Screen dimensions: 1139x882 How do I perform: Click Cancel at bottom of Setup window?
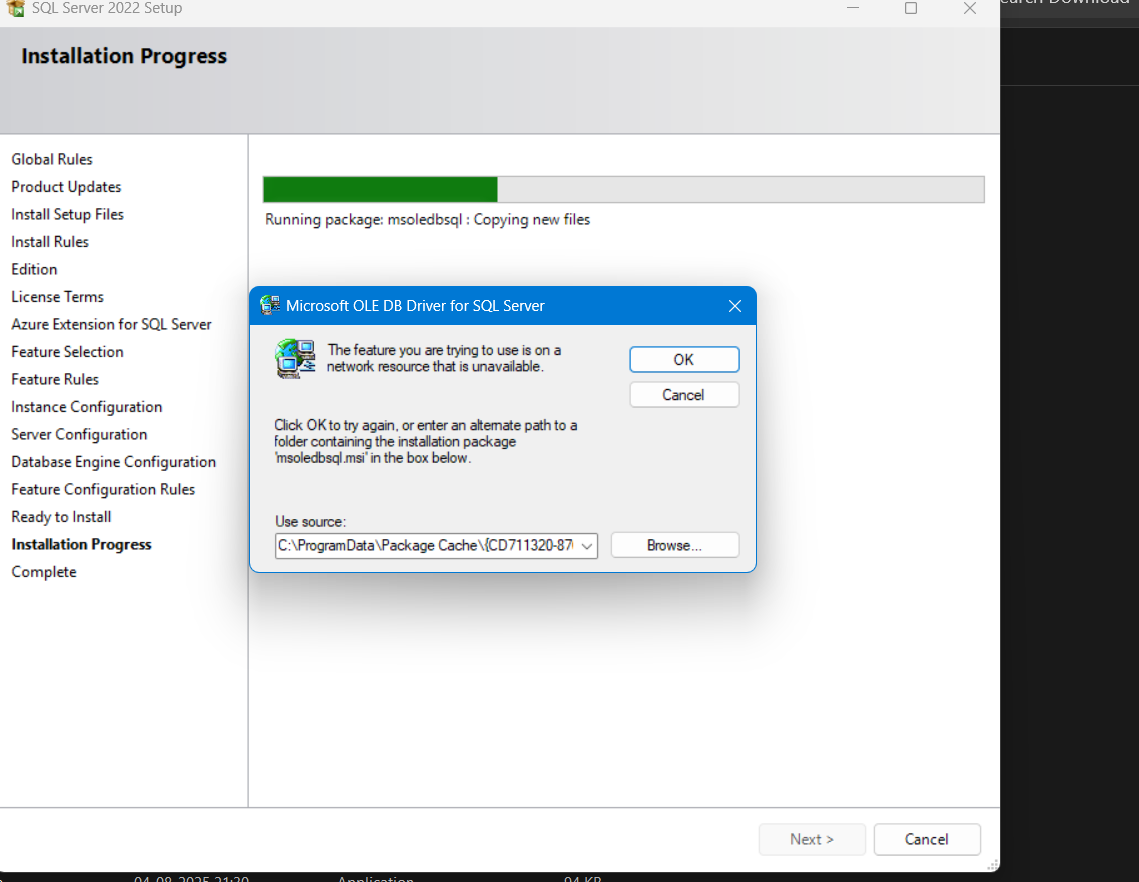[x=926, y=839]
